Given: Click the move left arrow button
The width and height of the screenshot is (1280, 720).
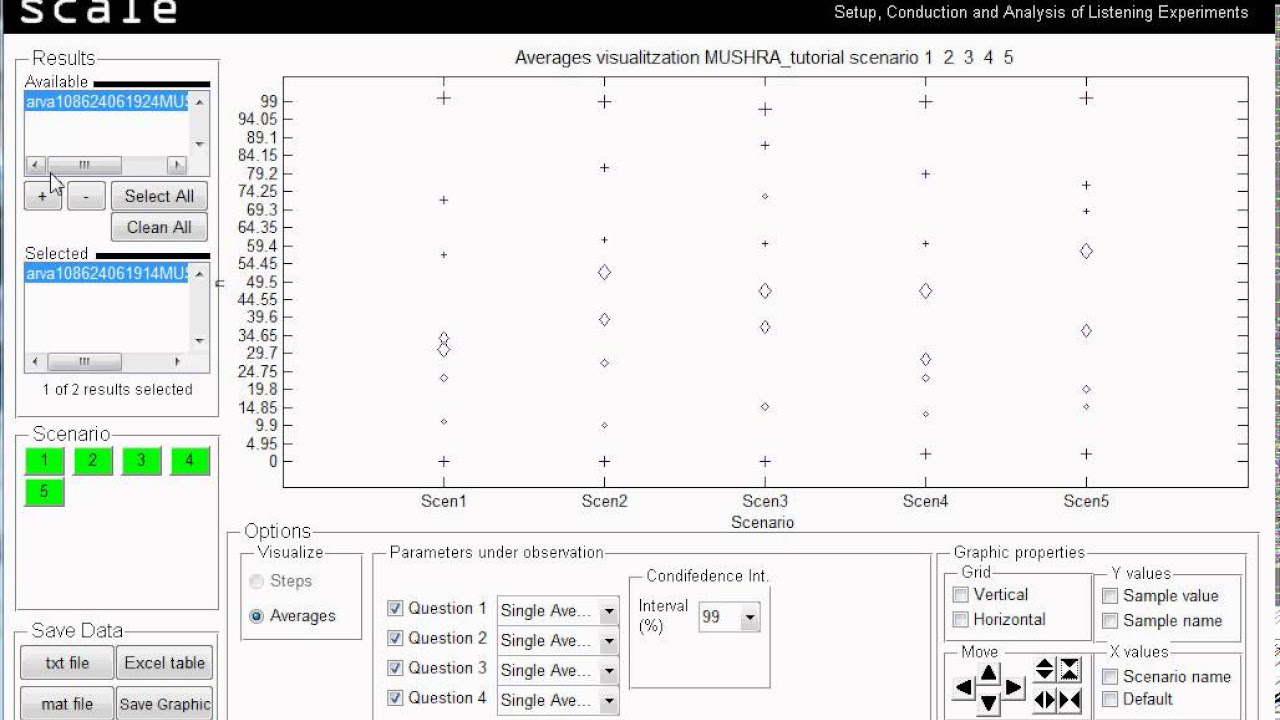Looking at the screenshot, I should point(964,688).
